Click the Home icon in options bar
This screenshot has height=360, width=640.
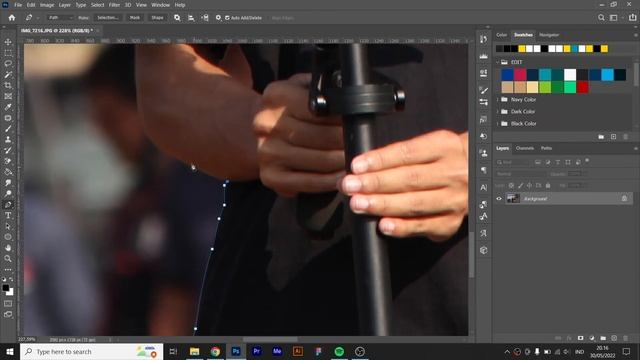[12, 18]
